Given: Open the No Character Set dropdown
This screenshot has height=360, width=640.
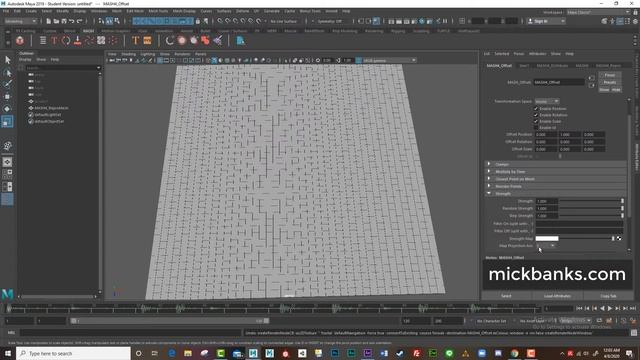Looking at the screenshot, I should tap(491, 321).
